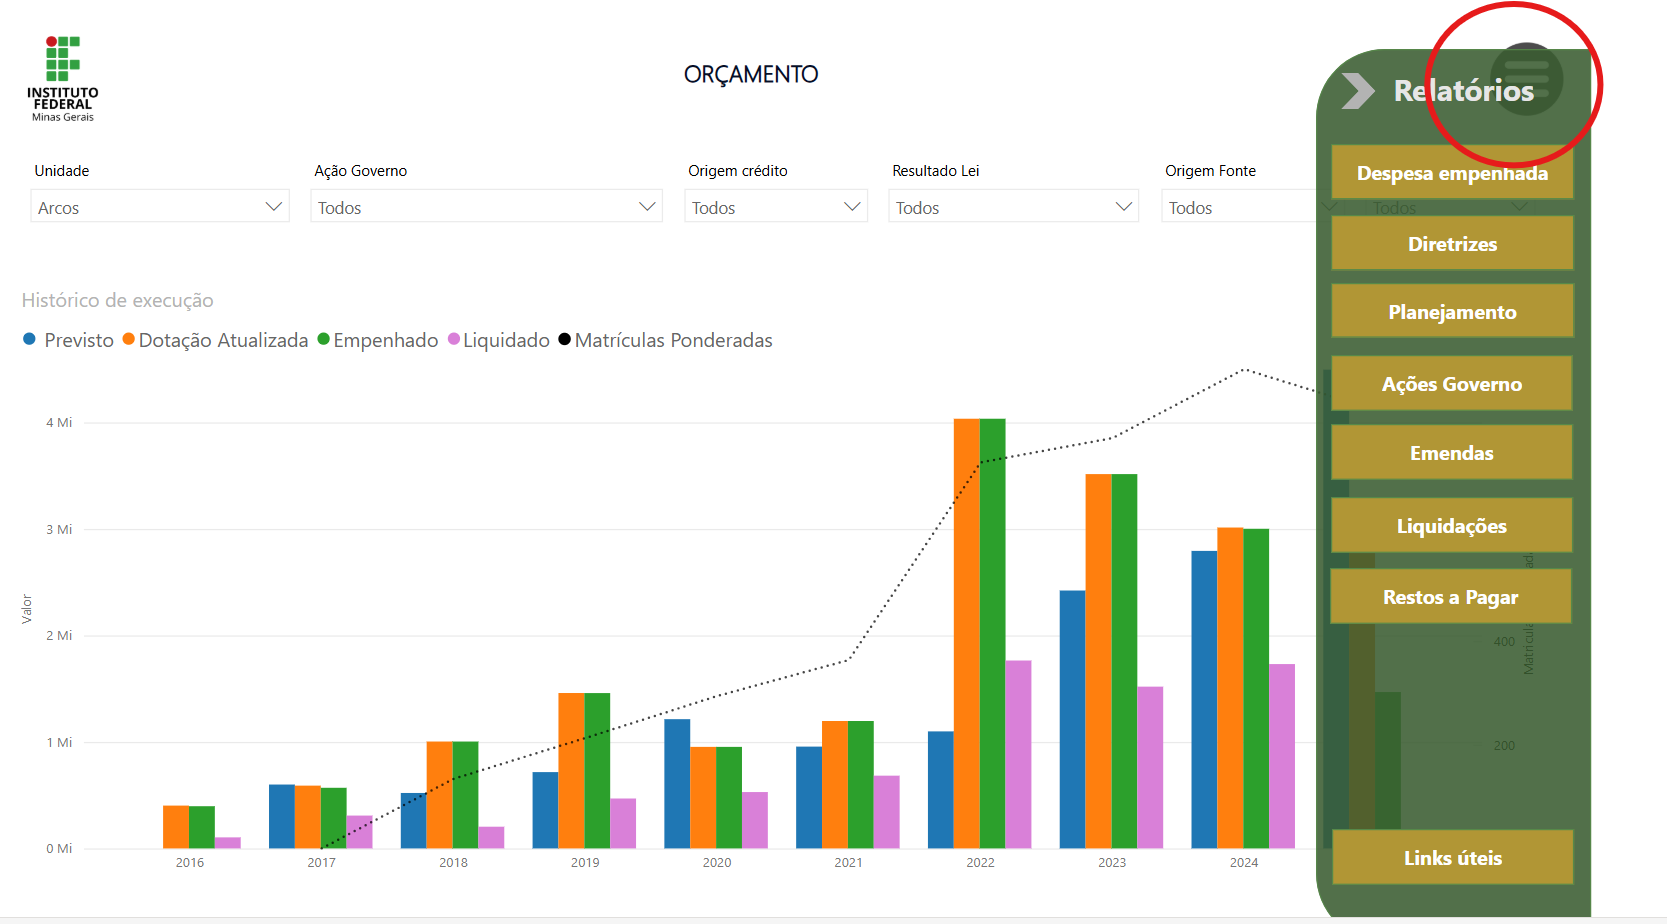Click the pink Liquidado legend marker

coord(454,340)
